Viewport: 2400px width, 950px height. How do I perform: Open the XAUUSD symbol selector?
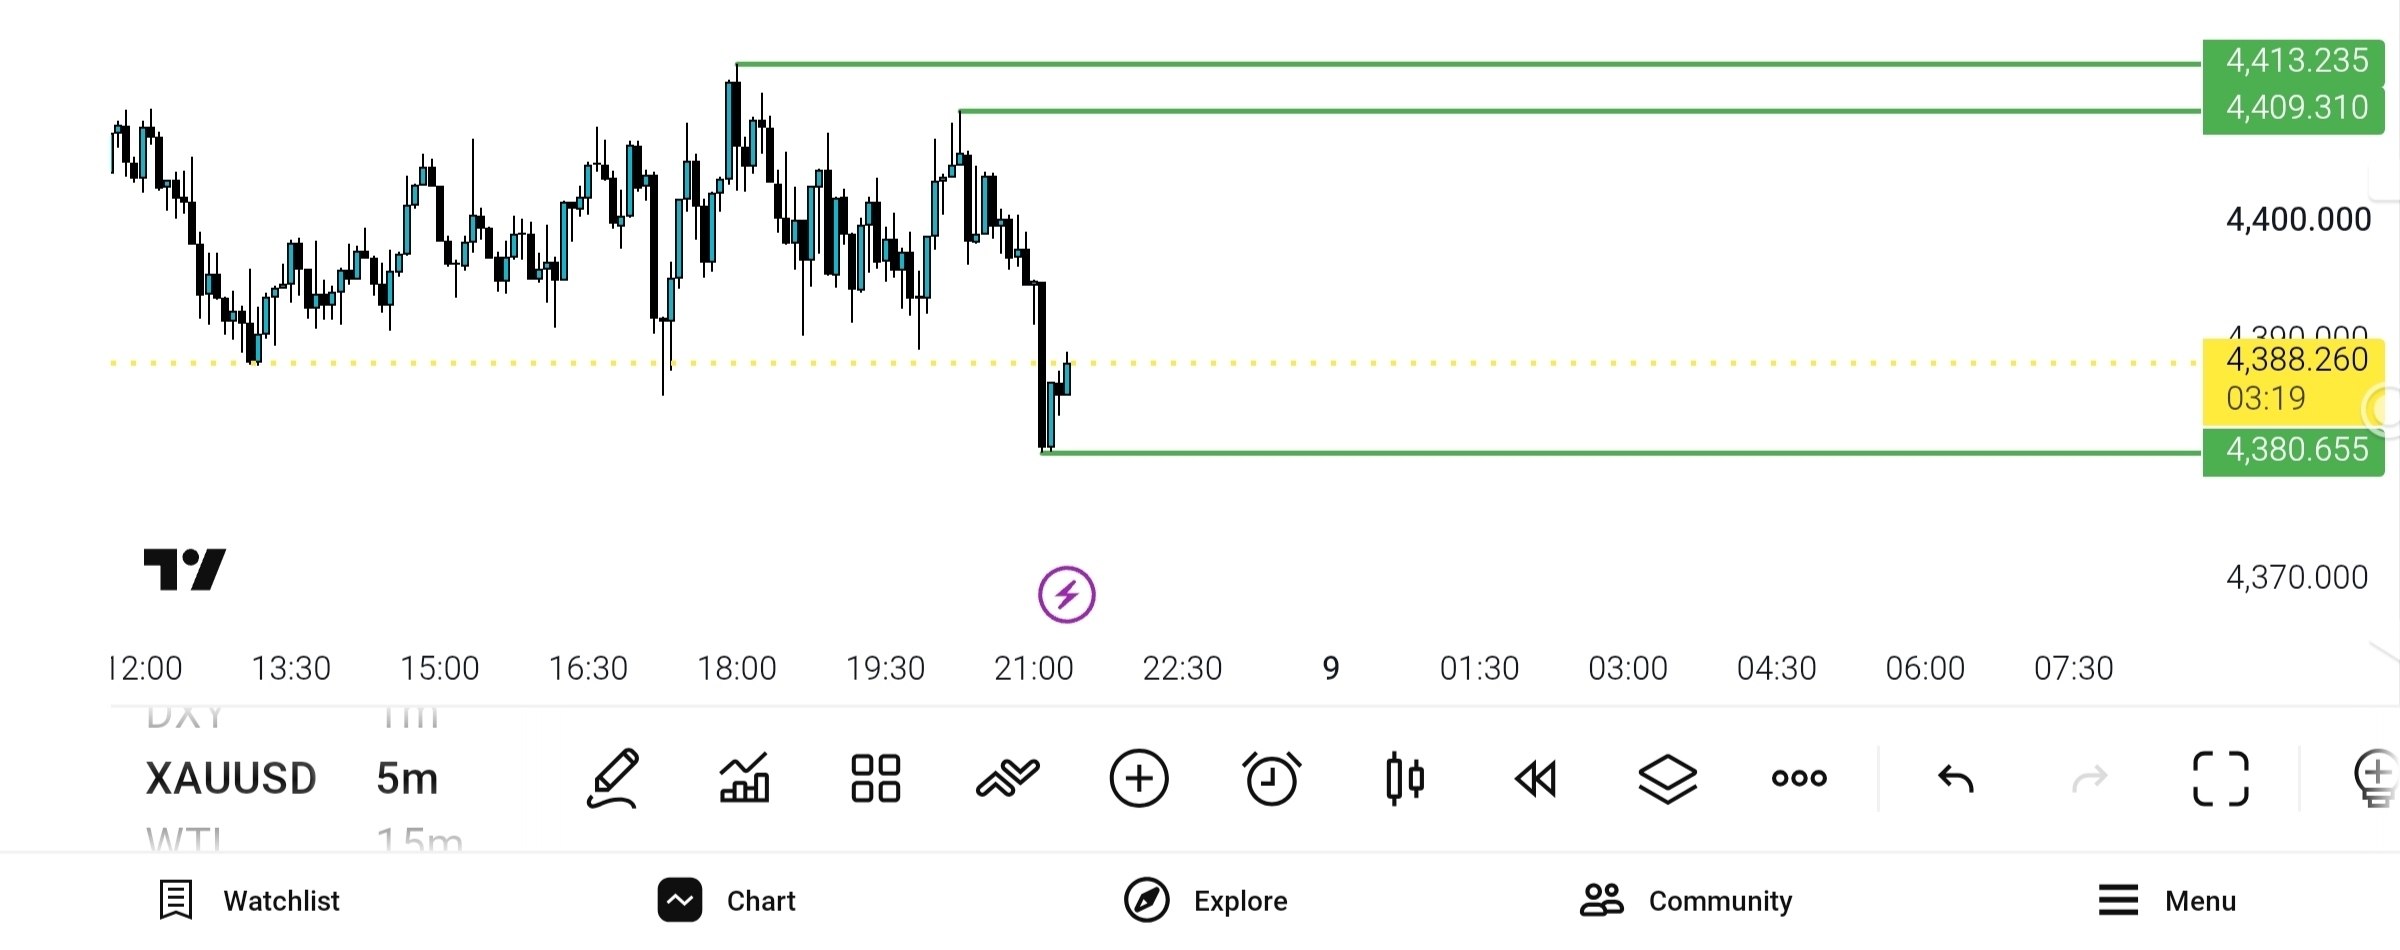(231, 778)
